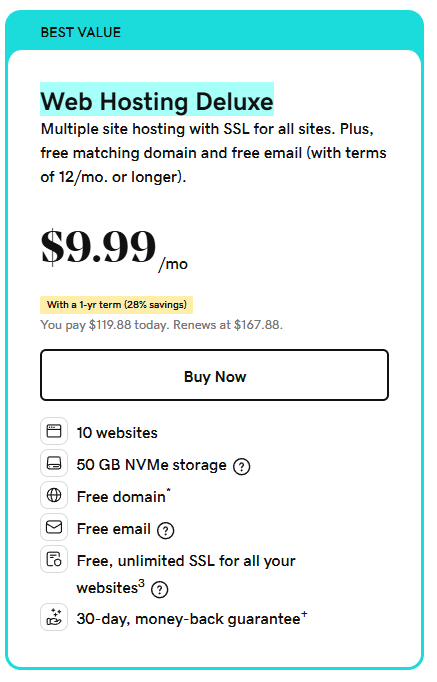Viewport: 437px width, 682px height.
Task: Click the SSL certificate icon
Action: coord(54,559)
